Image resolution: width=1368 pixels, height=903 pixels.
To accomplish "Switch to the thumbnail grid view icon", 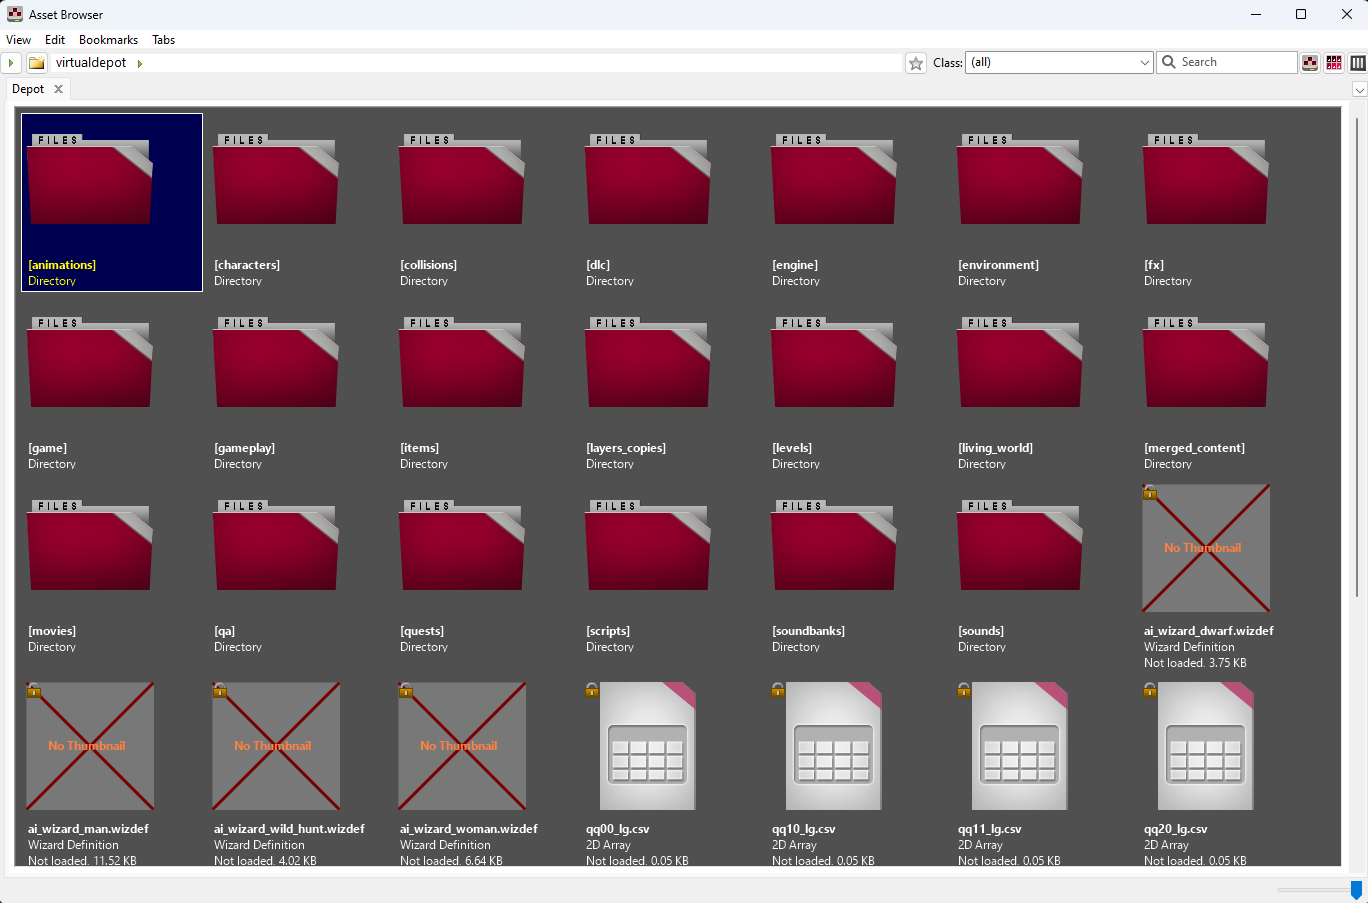I will click(x=1334, y=62).
